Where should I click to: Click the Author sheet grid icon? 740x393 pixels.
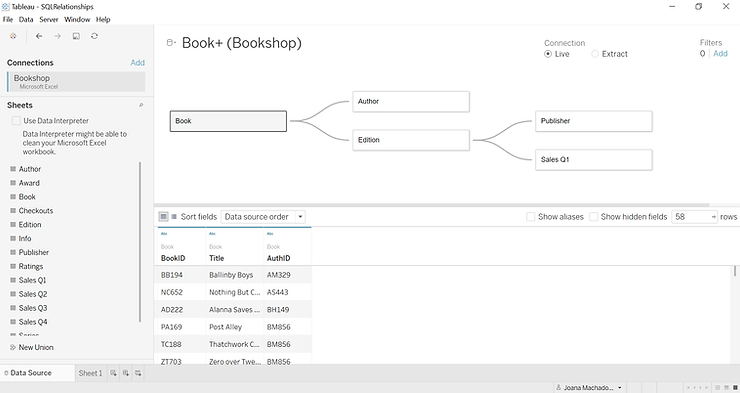[13, 169]
